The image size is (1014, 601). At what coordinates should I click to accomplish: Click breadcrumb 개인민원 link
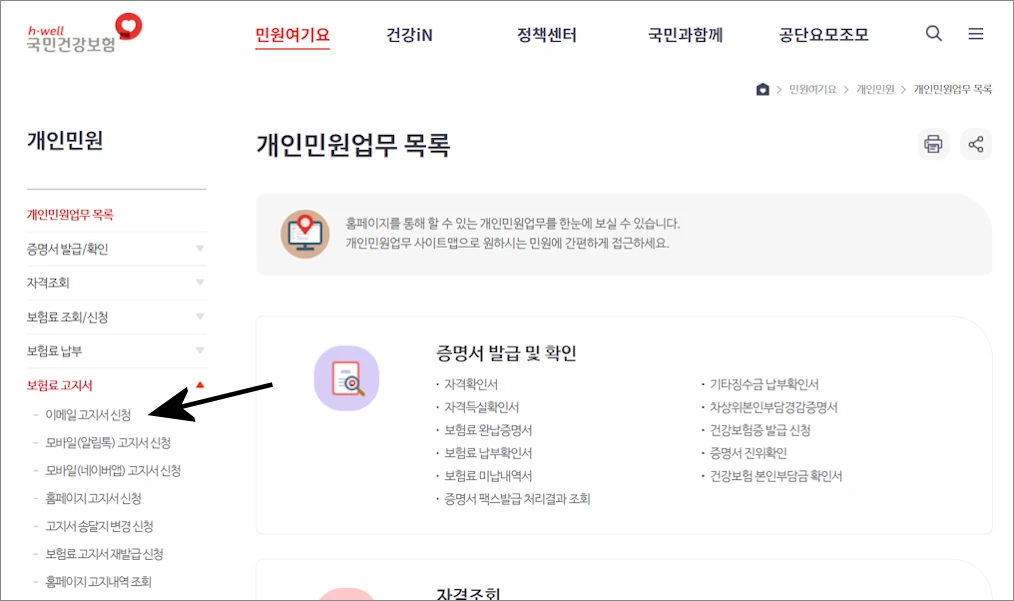(x=875, y=89)
